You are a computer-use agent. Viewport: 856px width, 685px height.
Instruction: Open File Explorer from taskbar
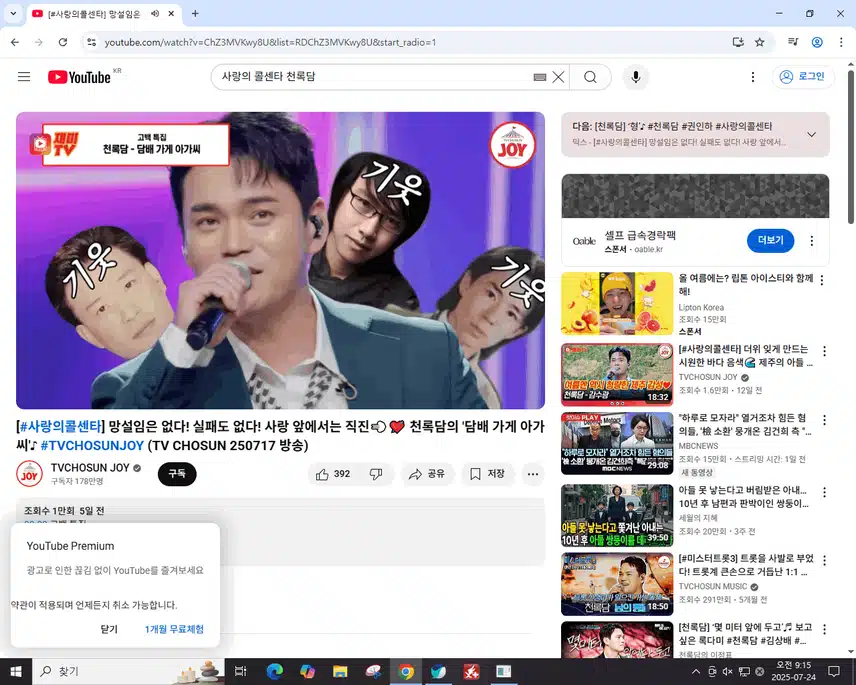(340, 671)
